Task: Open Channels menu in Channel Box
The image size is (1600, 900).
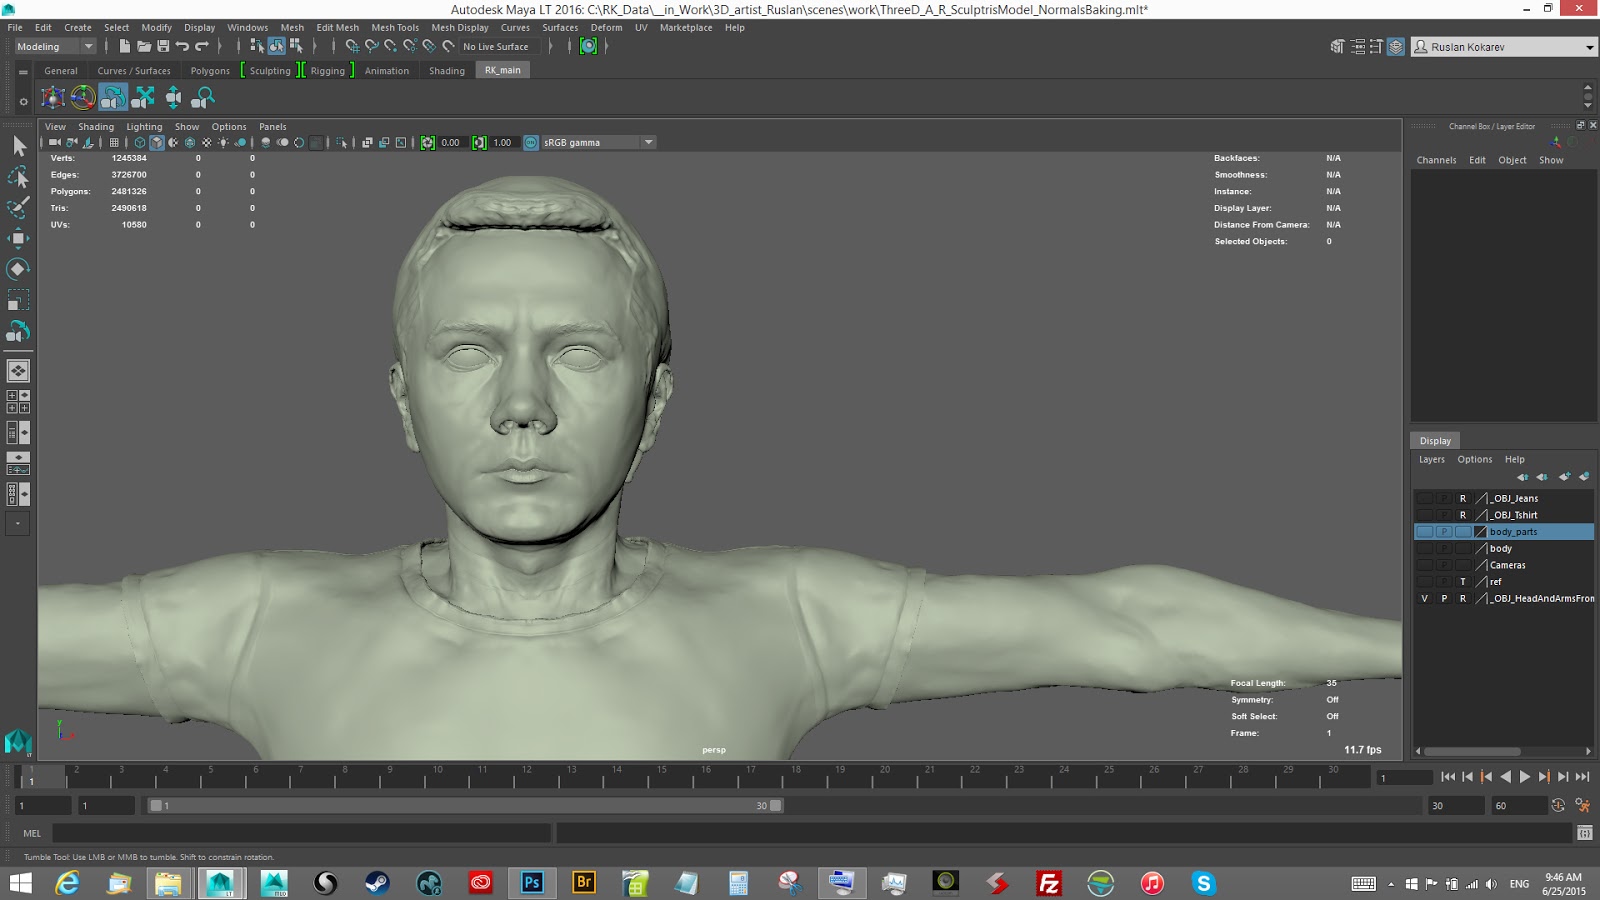Action: (x=1436, y=160)
